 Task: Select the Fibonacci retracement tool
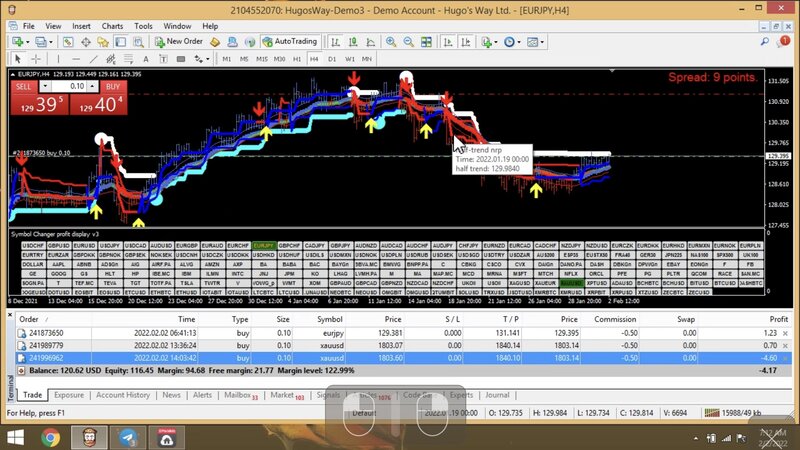pyautogui.click(x=128, y=59)
